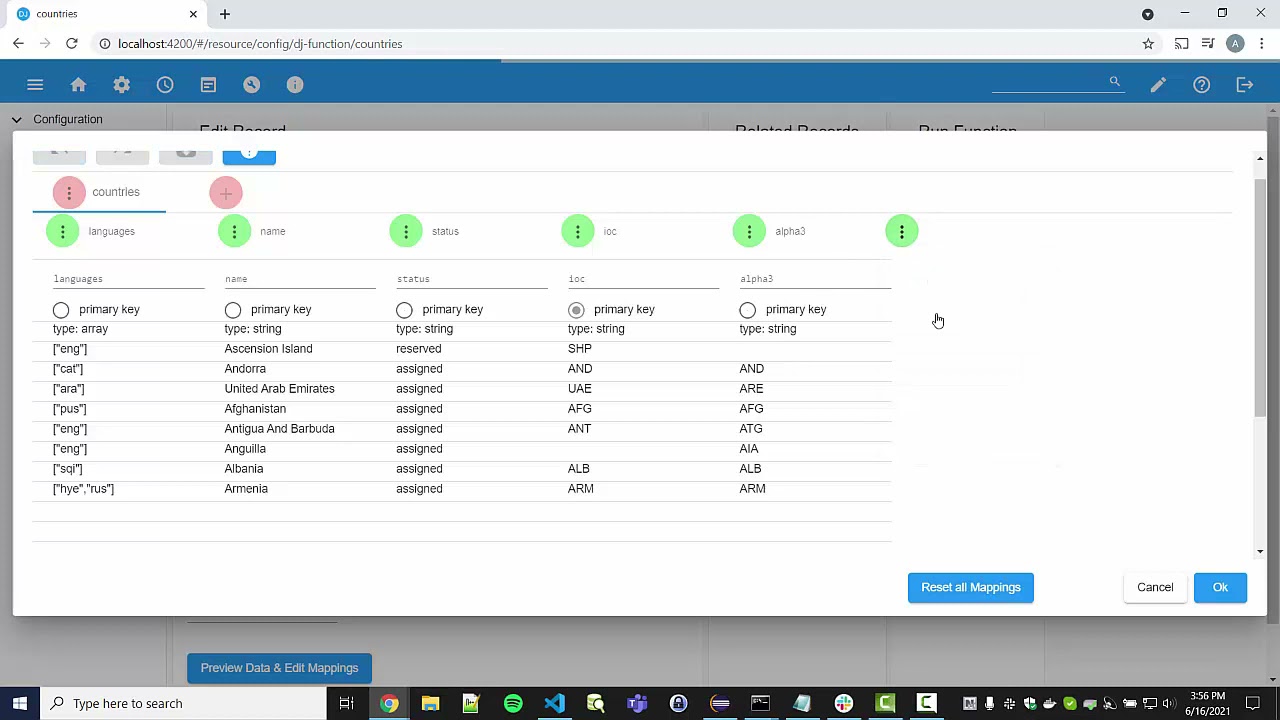Click the scrollbar's down arrow in dialog
Image resolution: width=1280 pixels, height=720 pixels.
coord(1260,552)
